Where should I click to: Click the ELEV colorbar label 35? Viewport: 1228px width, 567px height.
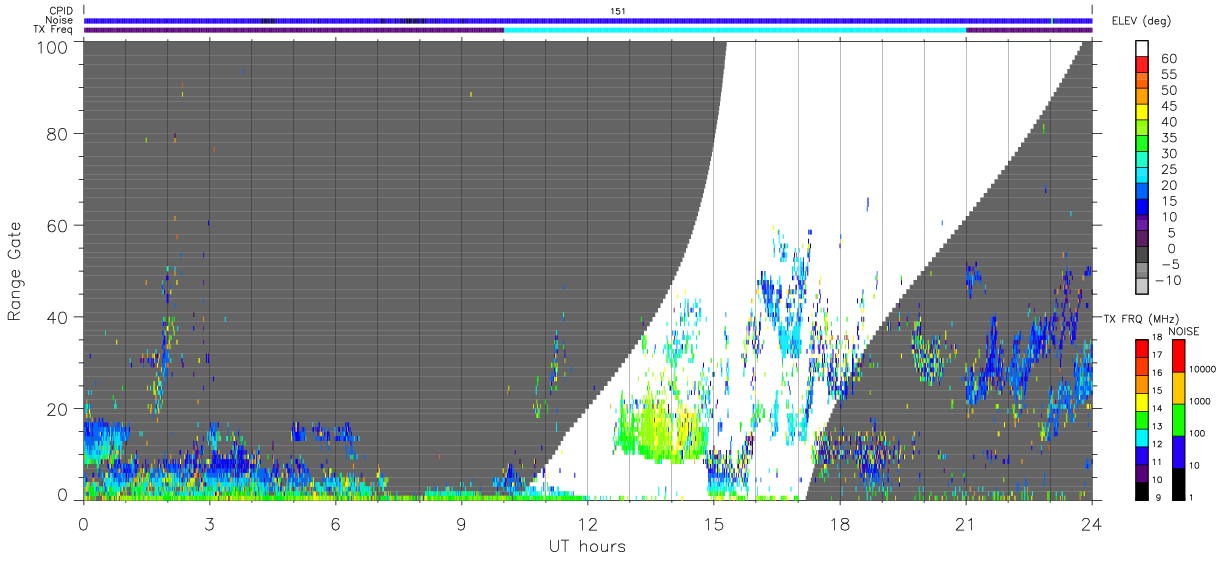click(x=1168, y=138)
